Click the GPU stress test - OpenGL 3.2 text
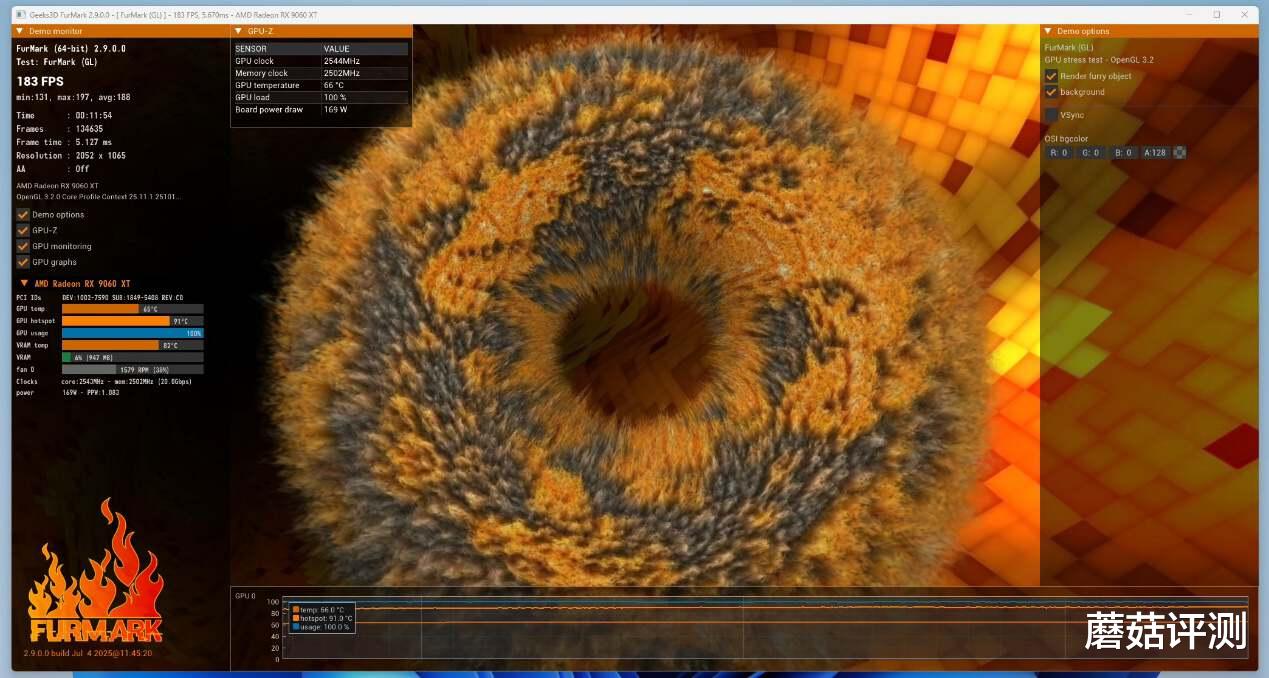This screenshot has height=678, width=1269. pos(1099,60)
